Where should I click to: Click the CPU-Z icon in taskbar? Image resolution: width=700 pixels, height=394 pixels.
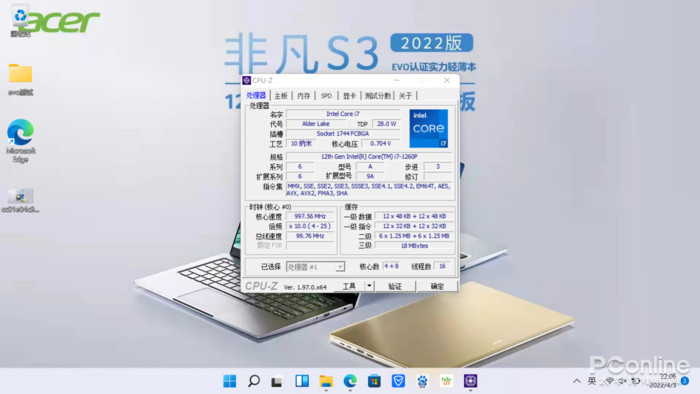471,381
